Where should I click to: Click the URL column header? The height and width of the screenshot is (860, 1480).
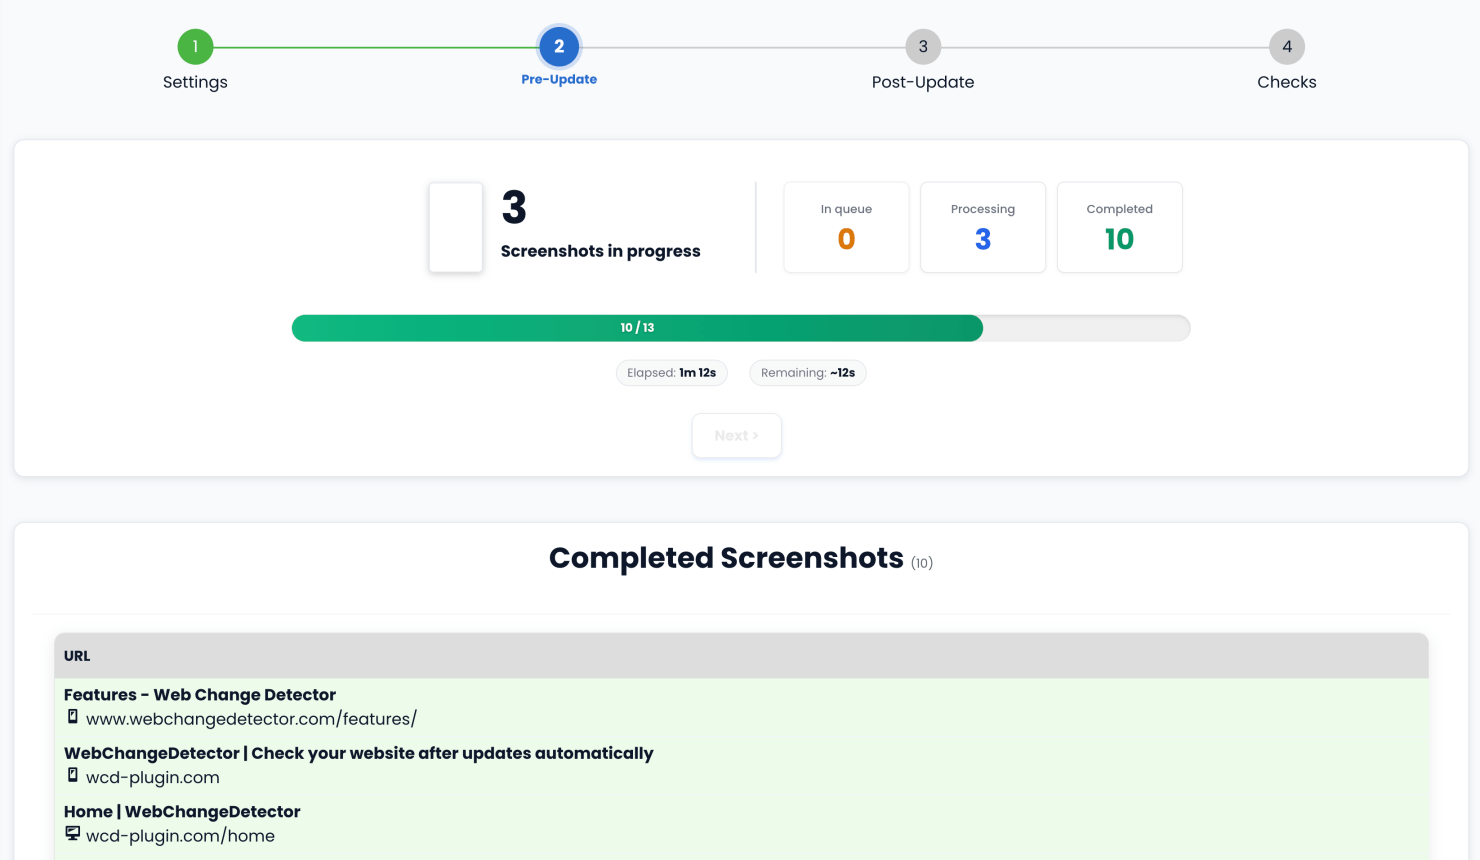pos(77,656)
